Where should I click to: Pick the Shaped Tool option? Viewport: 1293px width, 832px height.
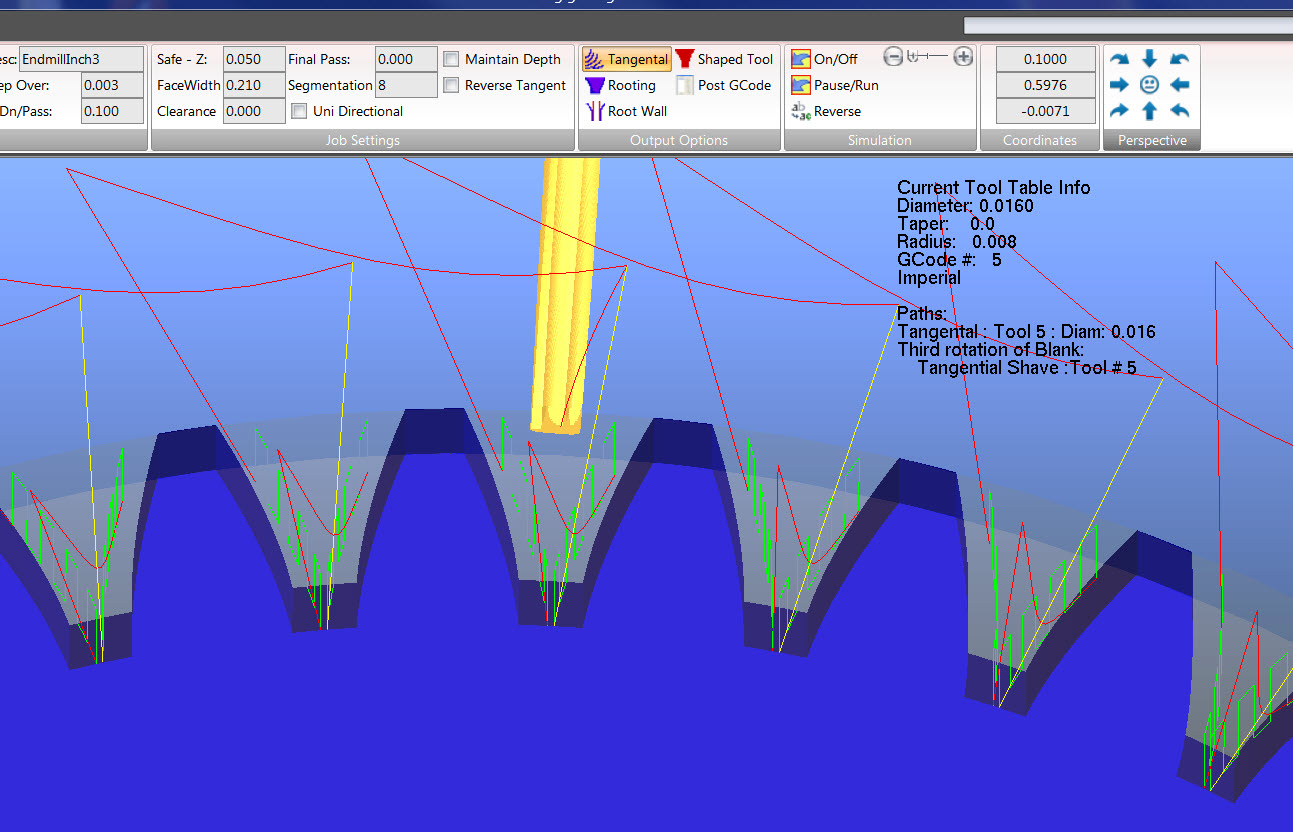pyautogui.click(x=724, y=59)
